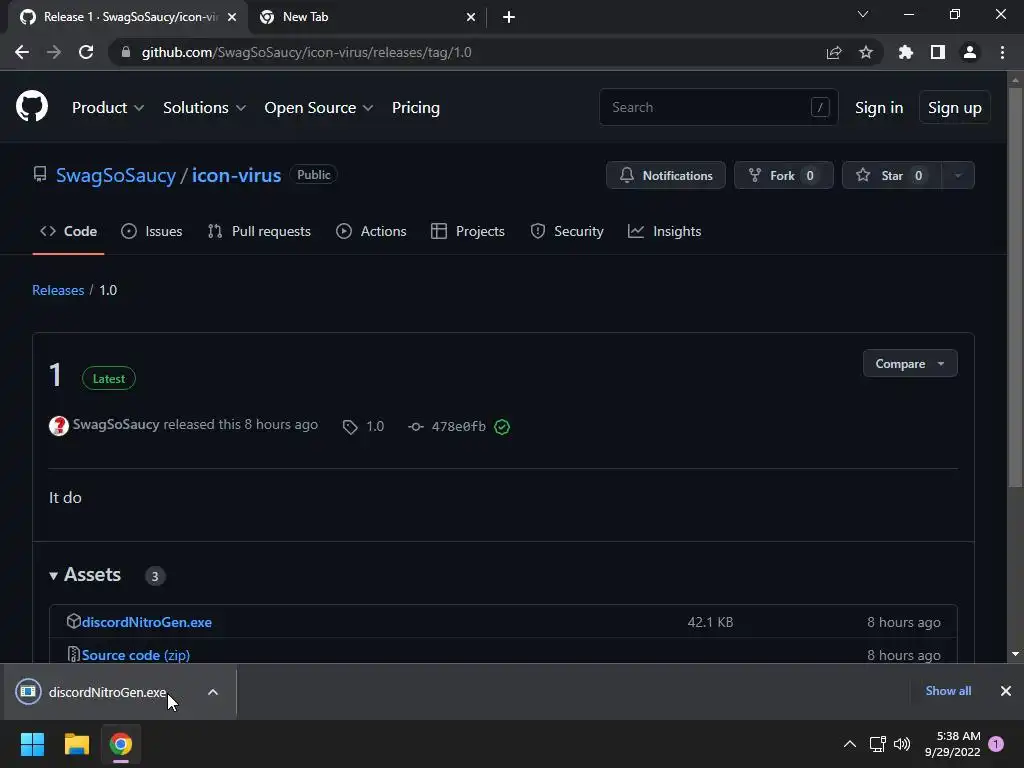Image resolution: width=1024 pixels, height=768 pixels.
Task: Click the volume speaker tray icon
Action: pos(902,744)
